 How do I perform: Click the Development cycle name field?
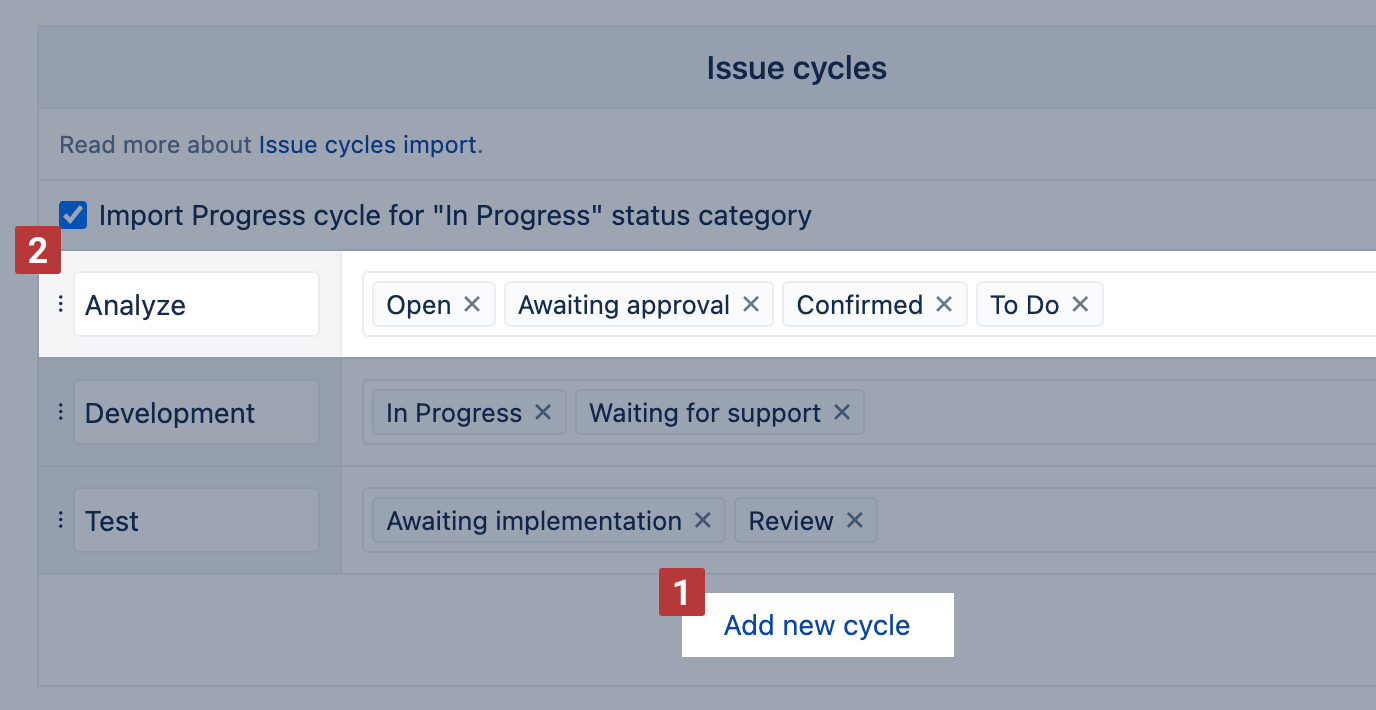(x=195, y=412)
